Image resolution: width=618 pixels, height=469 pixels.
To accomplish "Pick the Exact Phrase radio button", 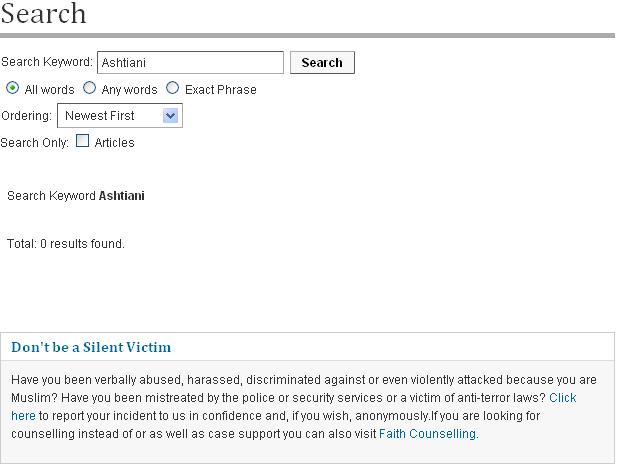I will pos(173,88).
